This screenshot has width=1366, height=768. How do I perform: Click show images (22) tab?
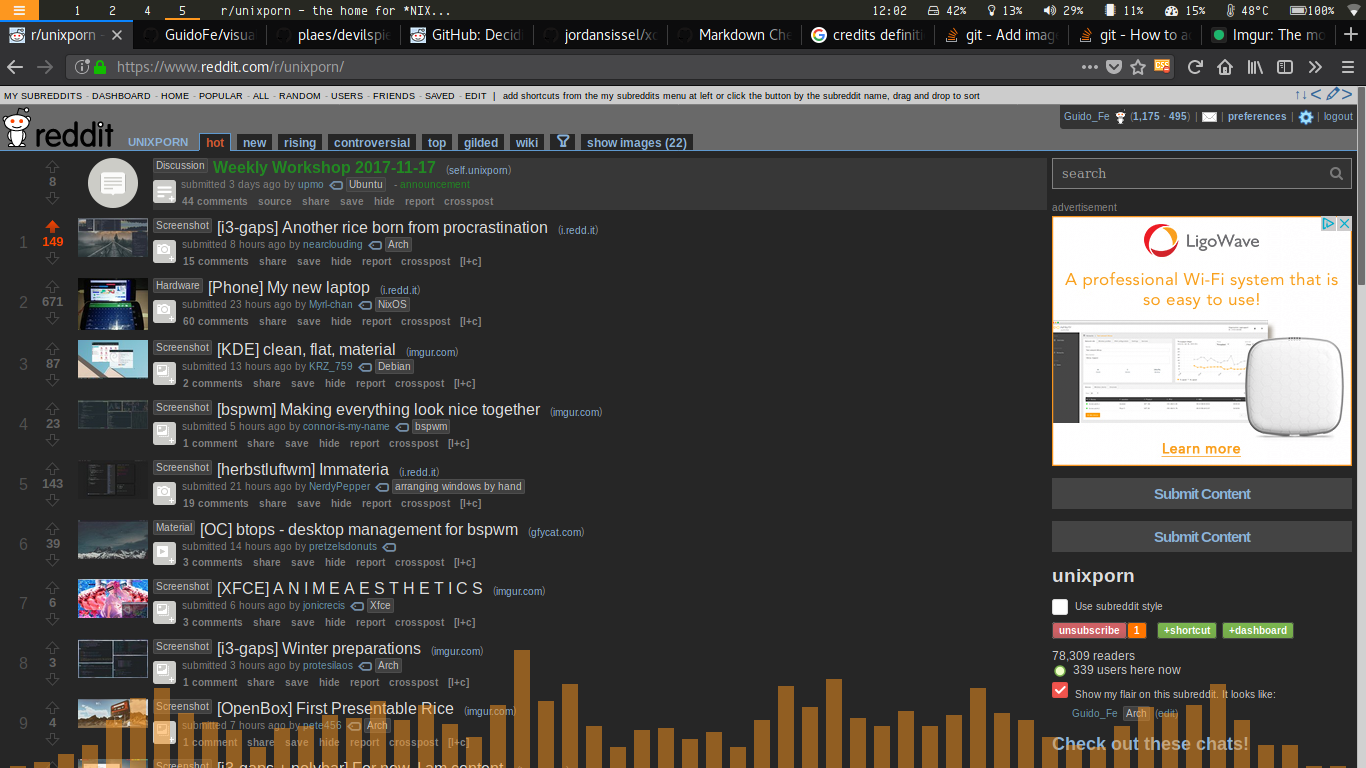tap(636, 142)
